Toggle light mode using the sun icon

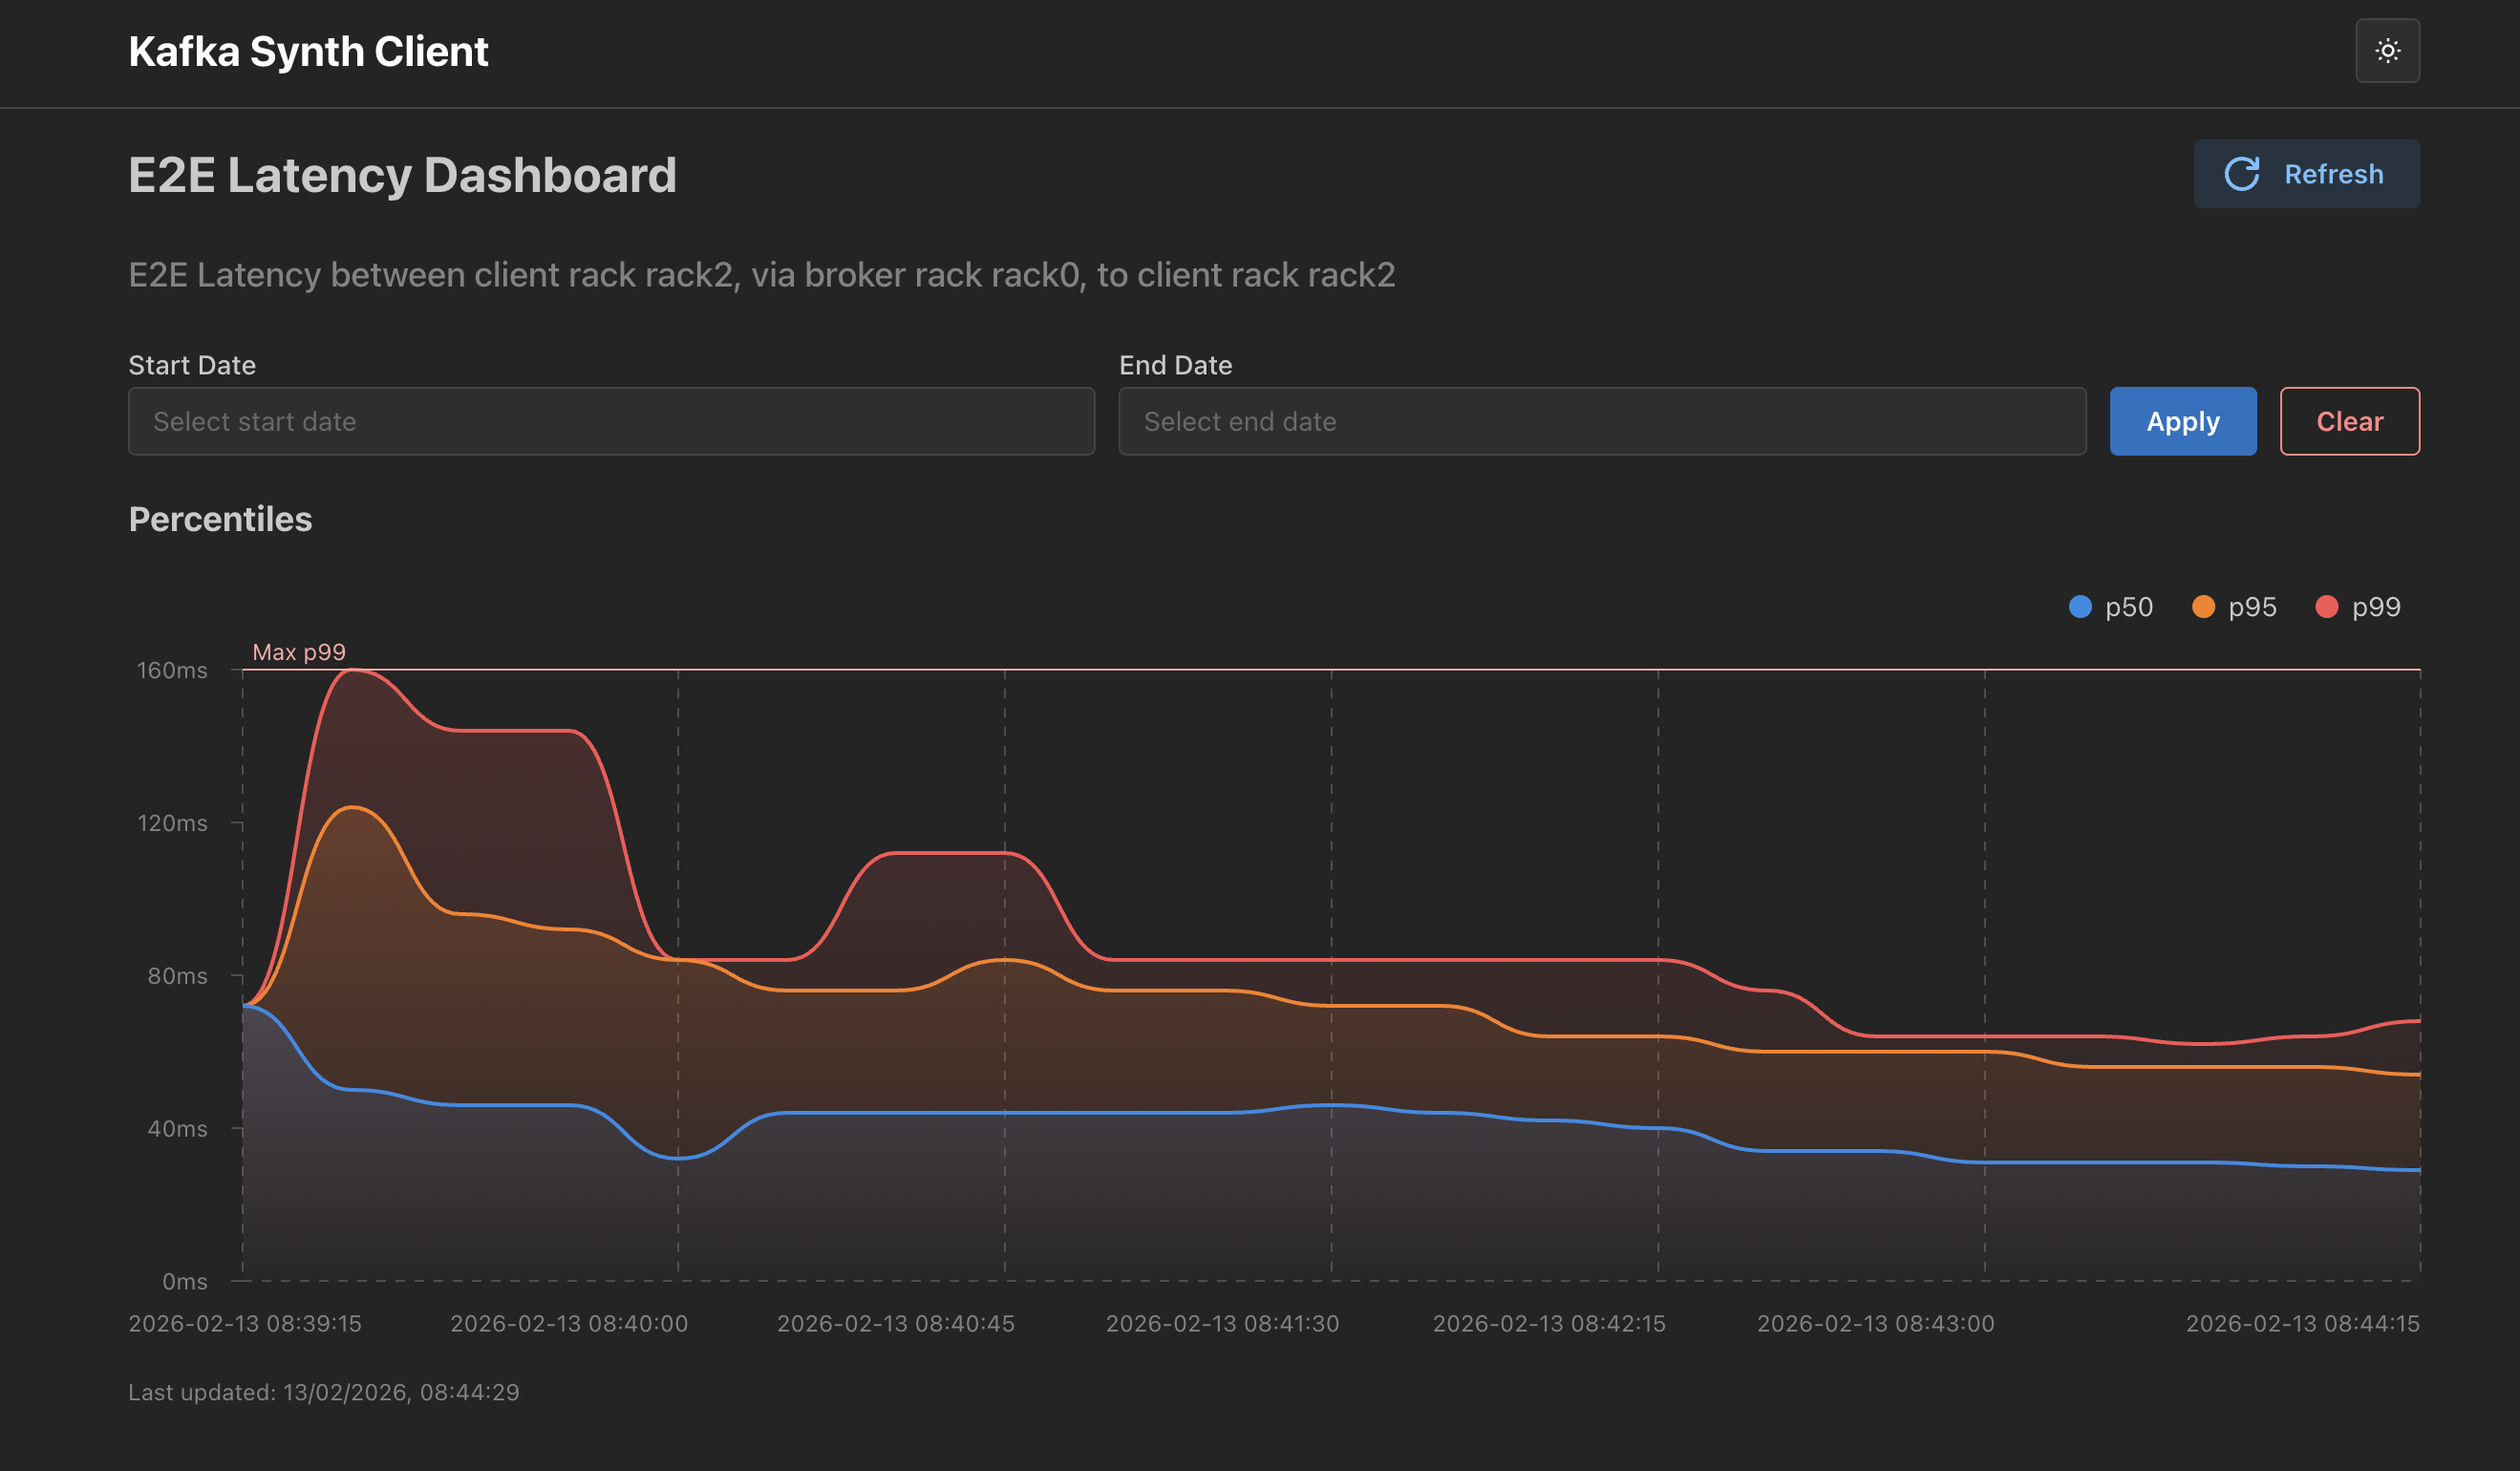2388,50
